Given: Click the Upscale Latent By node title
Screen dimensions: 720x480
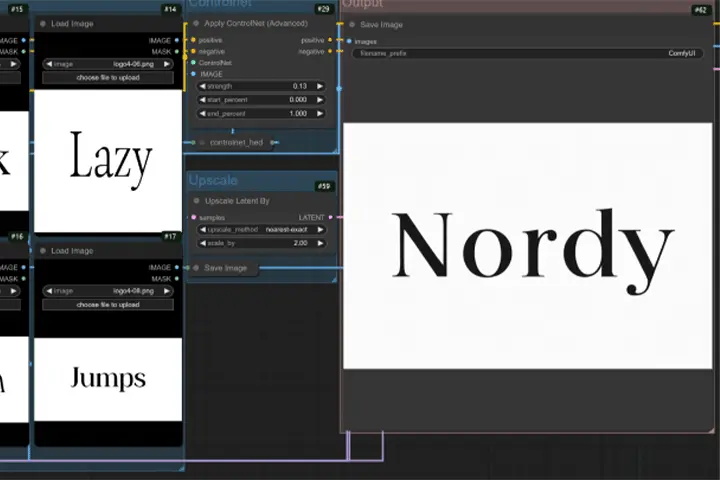Looking at the screenshot, I should coord(237,201).
